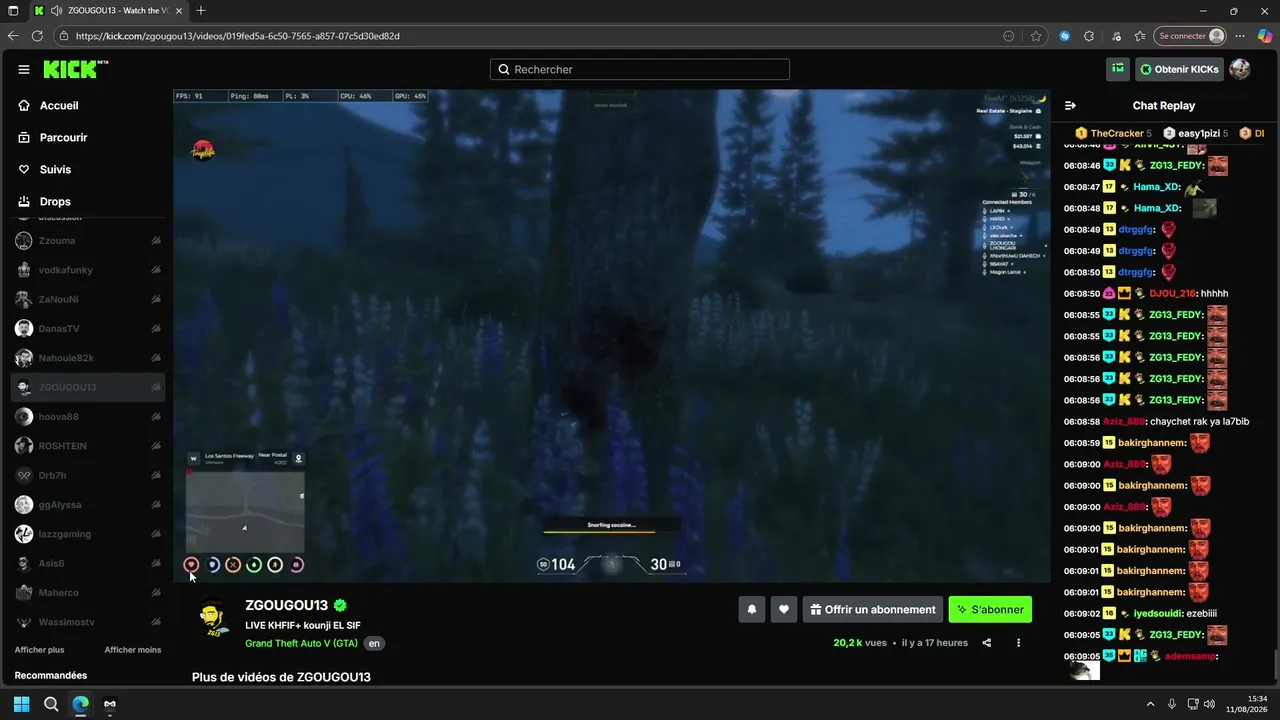Add this page to favorites star
This screenshot has height=720, width=1280.
[1036, 36]
